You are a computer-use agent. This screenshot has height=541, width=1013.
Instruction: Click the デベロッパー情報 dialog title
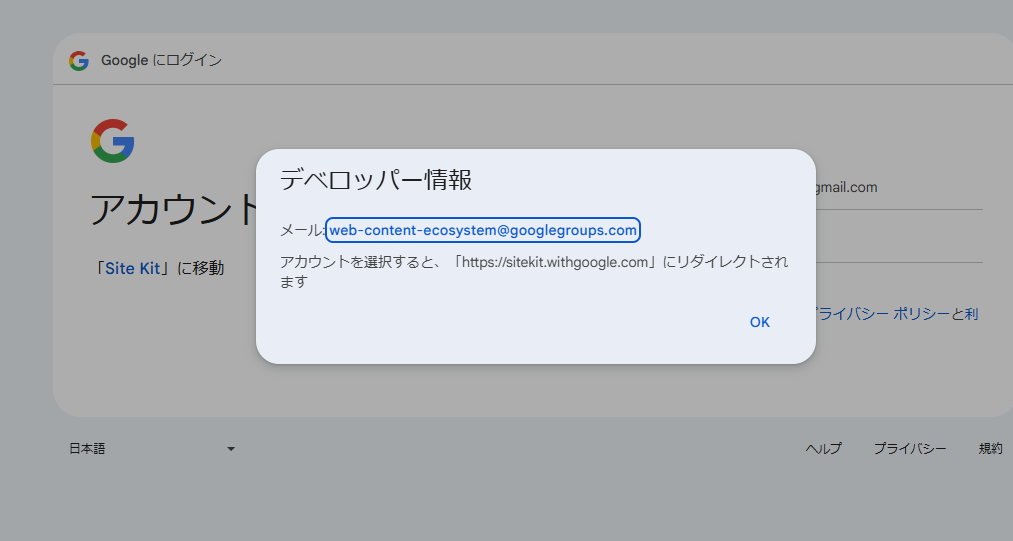[x=375, y=180]
